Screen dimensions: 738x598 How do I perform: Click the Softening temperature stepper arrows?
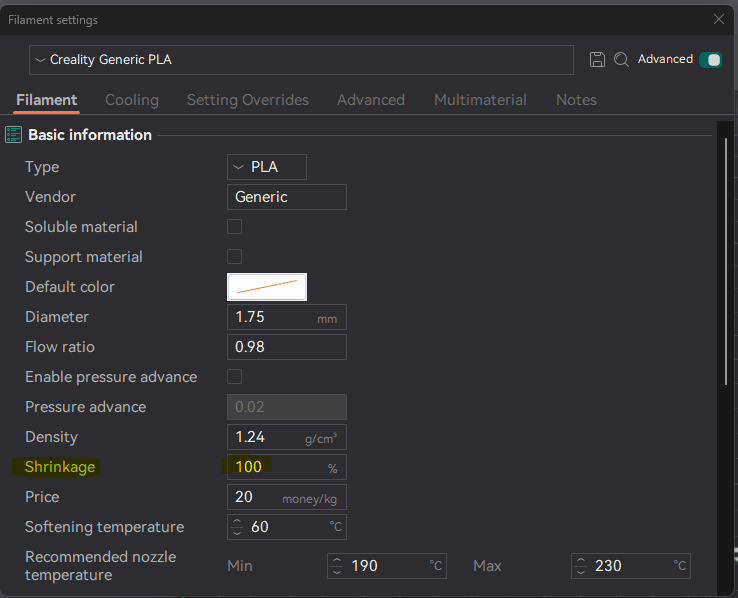coord(237,527)
